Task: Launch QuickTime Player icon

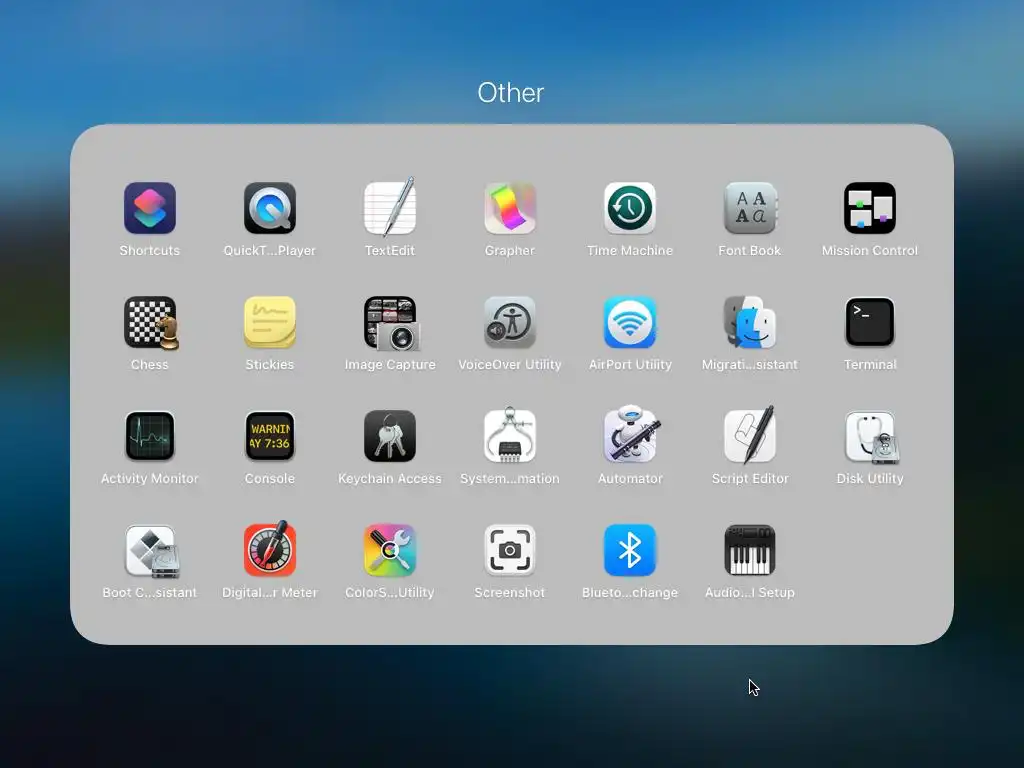Action: pyautogui.click(x=270, y=208)
